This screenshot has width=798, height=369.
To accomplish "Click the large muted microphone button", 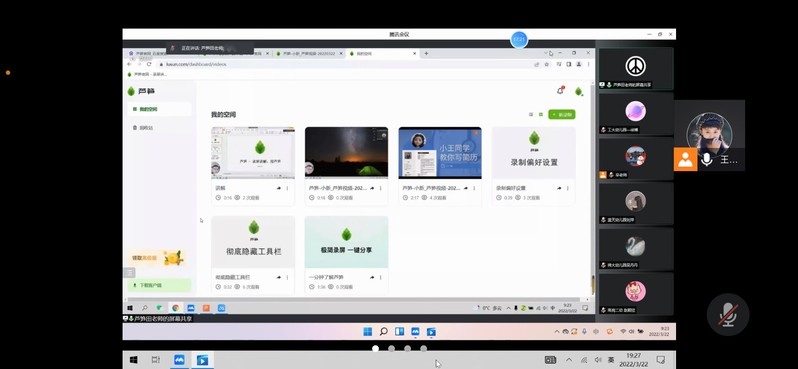I will (x=728, y=314).
